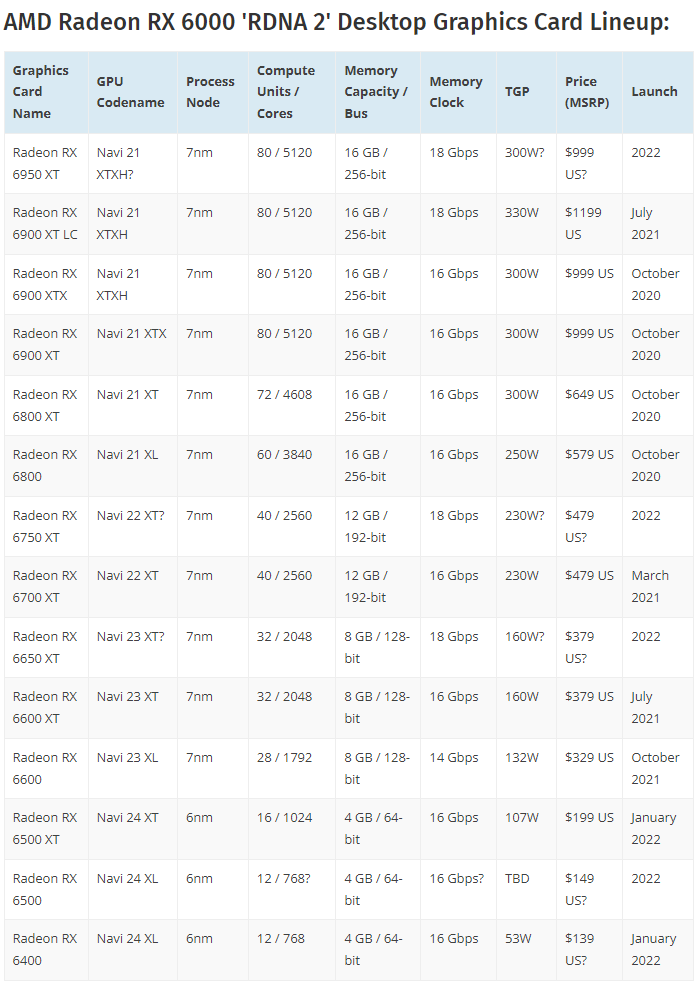Click the 330W TGP value
698x985 pixels.
[522, 213]
